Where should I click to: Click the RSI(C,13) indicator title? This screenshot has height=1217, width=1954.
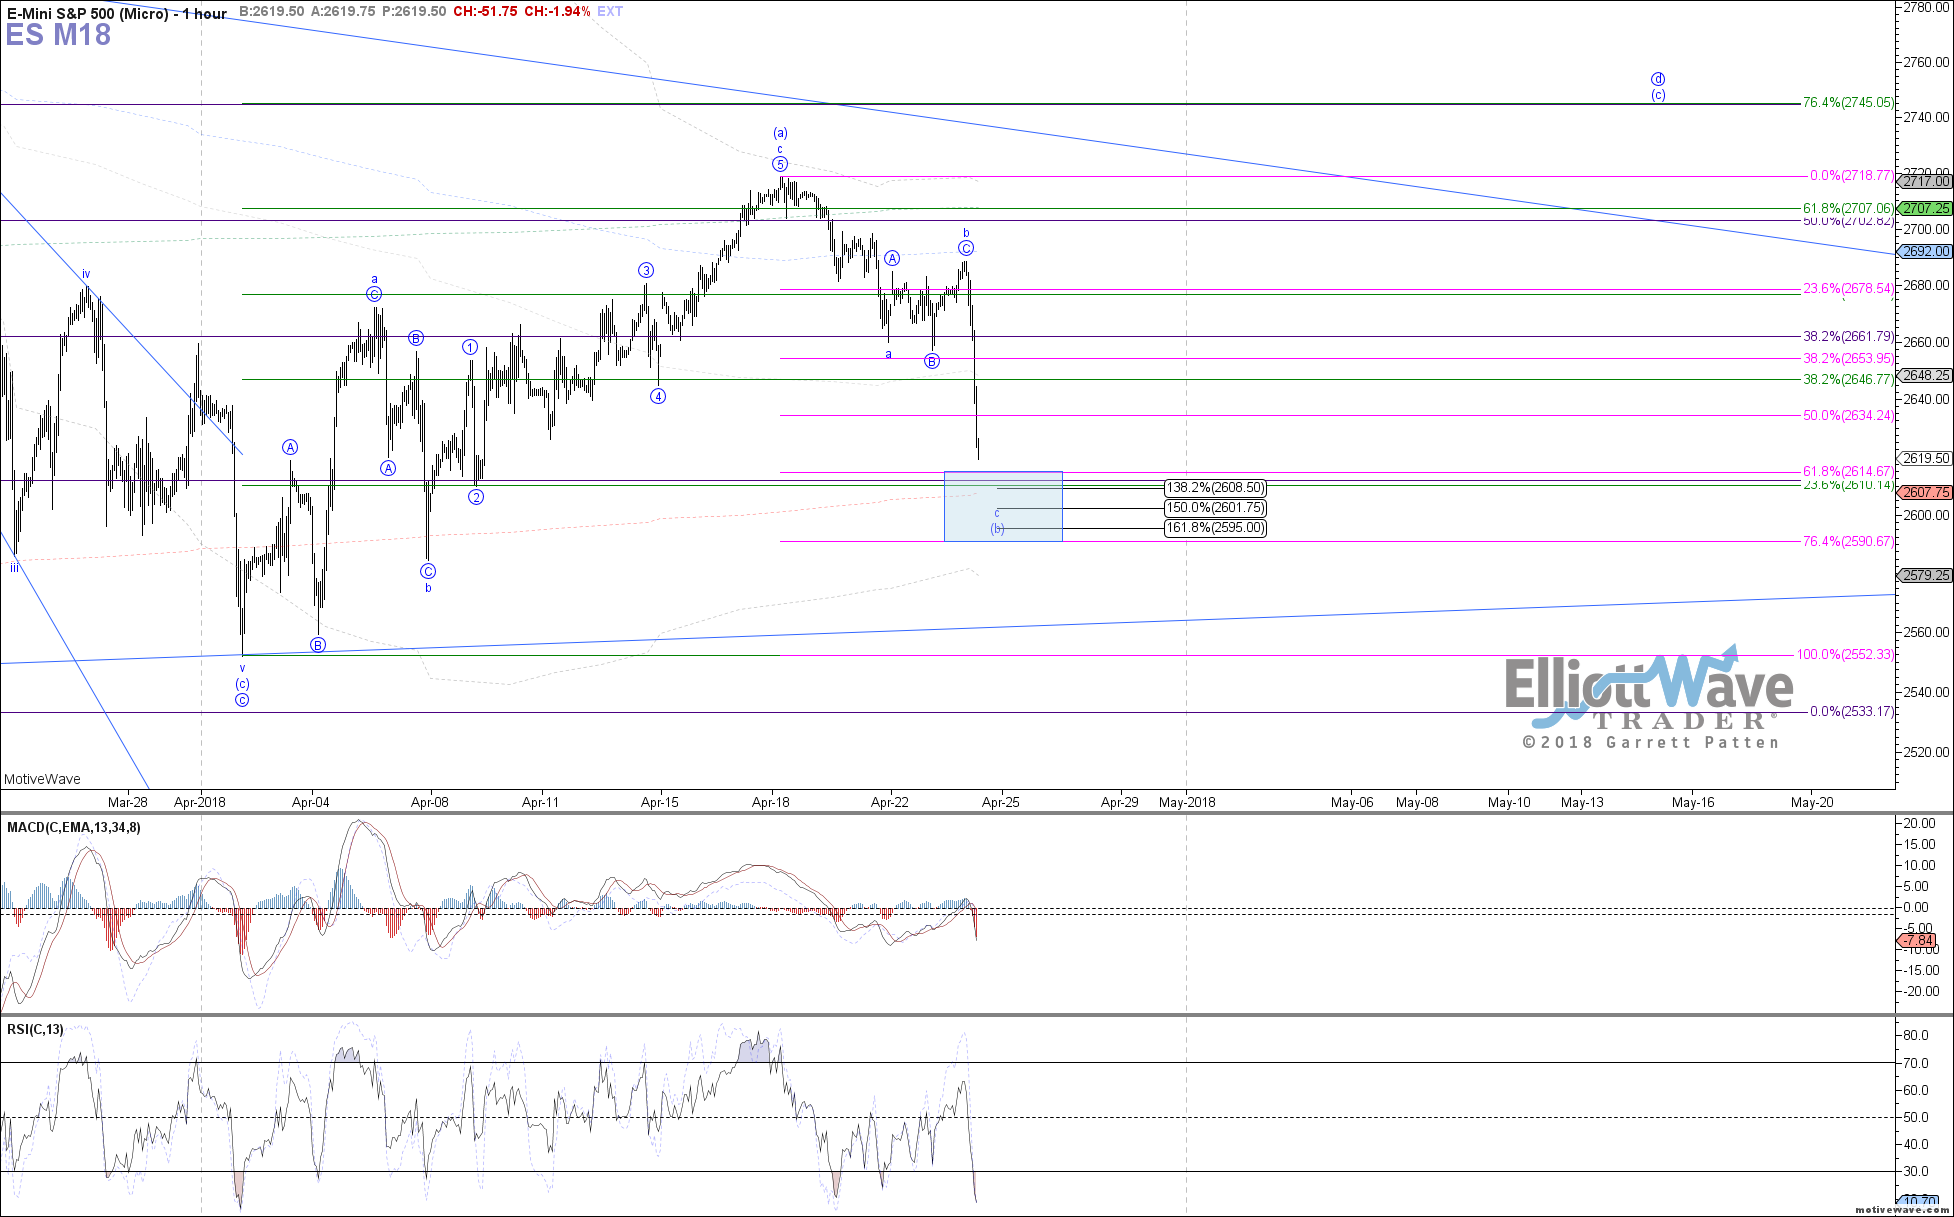[x=35, y=1029]
